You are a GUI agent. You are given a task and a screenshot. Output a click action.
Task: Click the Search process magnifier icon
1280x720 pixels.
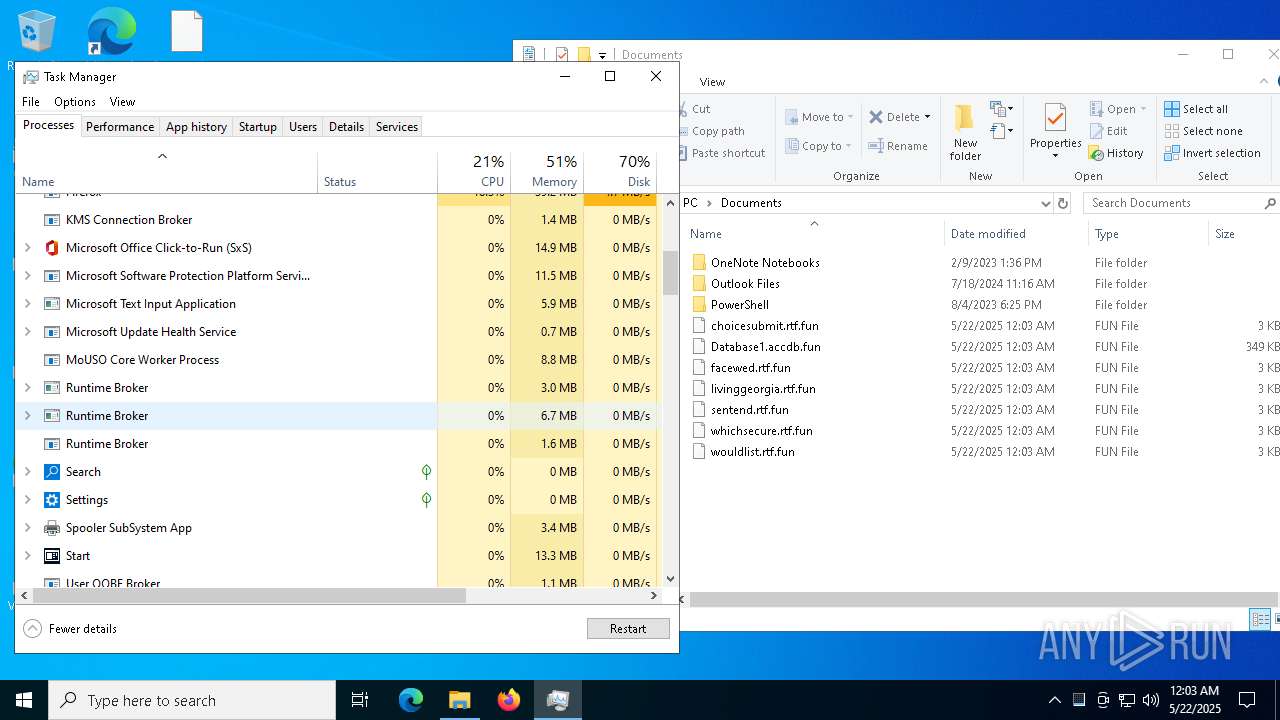click(52, 472)
